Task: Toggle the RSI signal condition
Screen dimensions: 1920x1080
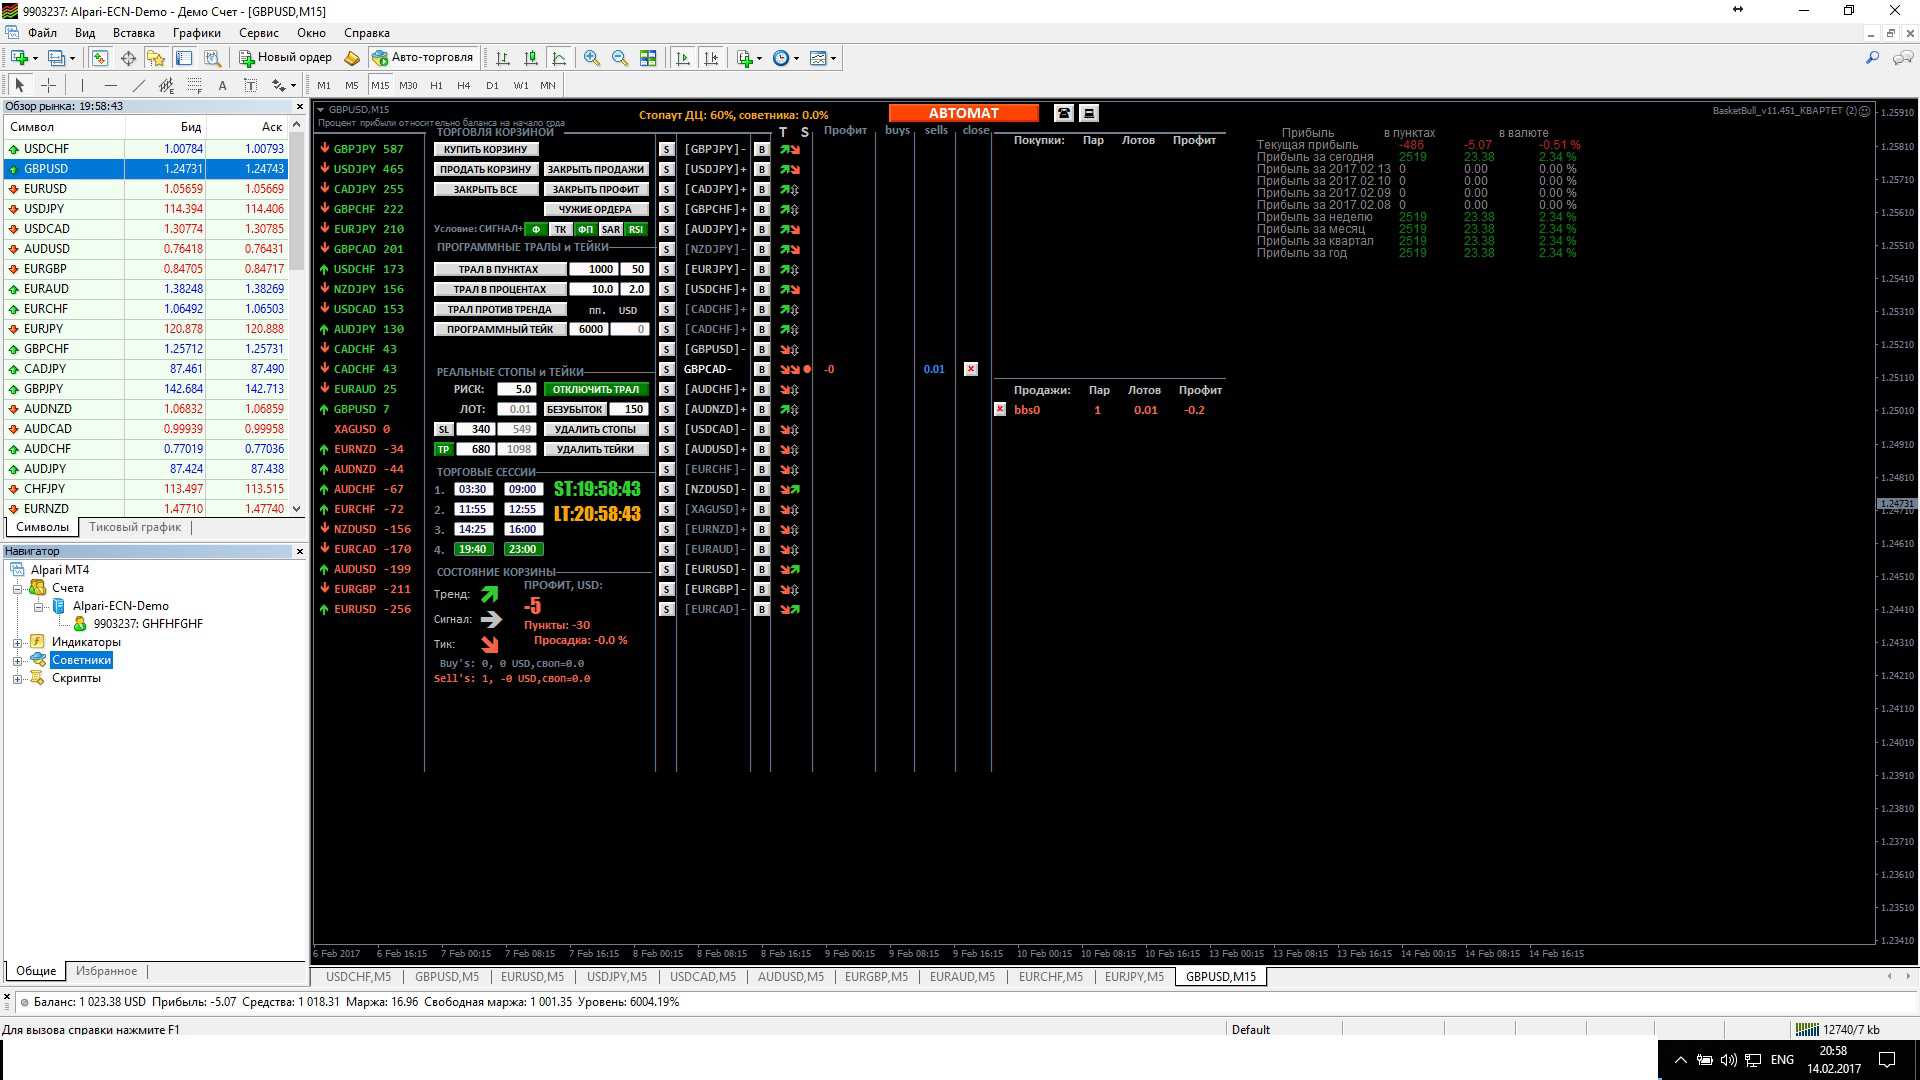Action: click(636, 229)
